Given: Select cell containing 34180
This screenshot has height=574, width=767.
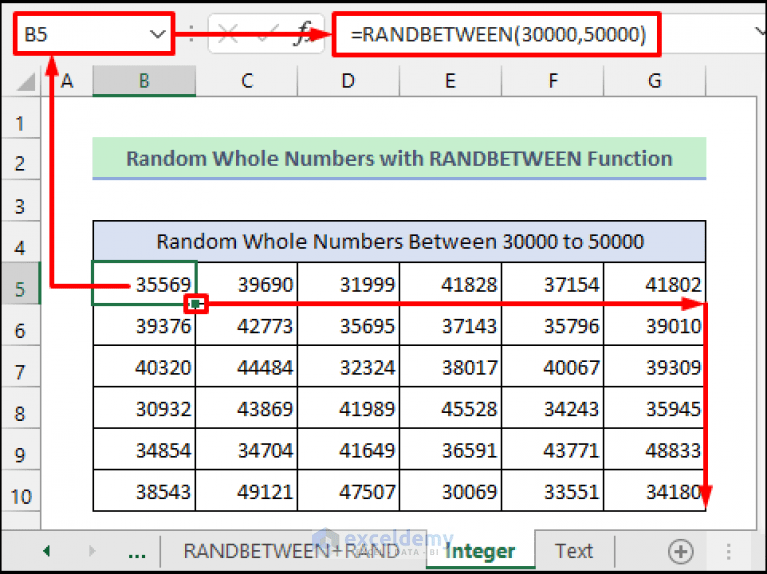Looking at the screenshot, I should [655, 491].
